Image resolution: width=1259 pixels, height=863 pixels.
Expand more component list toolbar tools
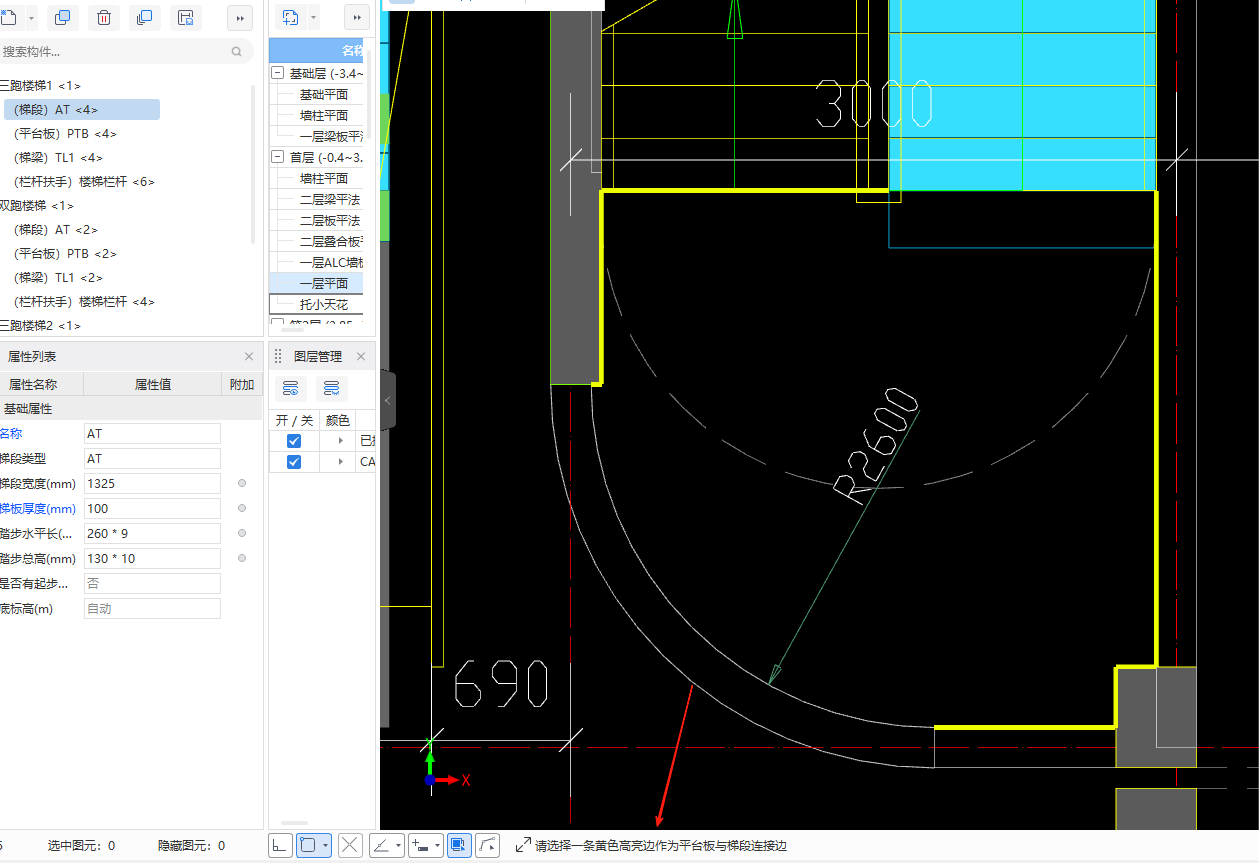click(x=240, y=18)
